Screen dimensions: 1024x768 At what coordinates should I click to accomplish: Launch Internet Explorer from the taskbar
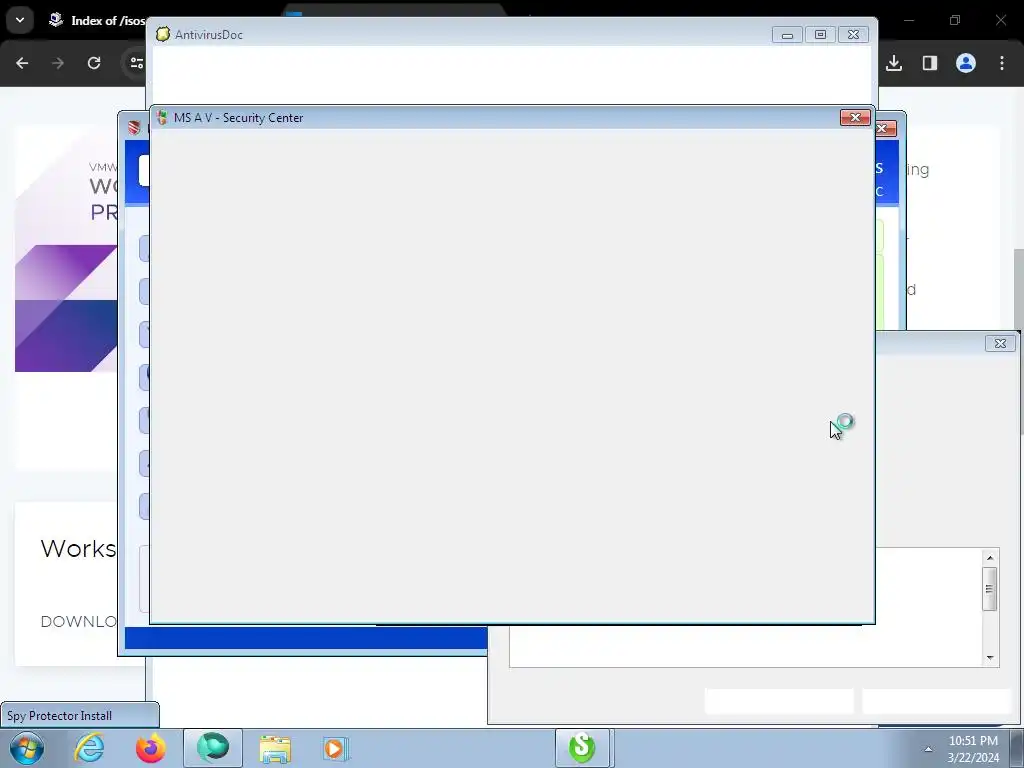click(89, 748)
